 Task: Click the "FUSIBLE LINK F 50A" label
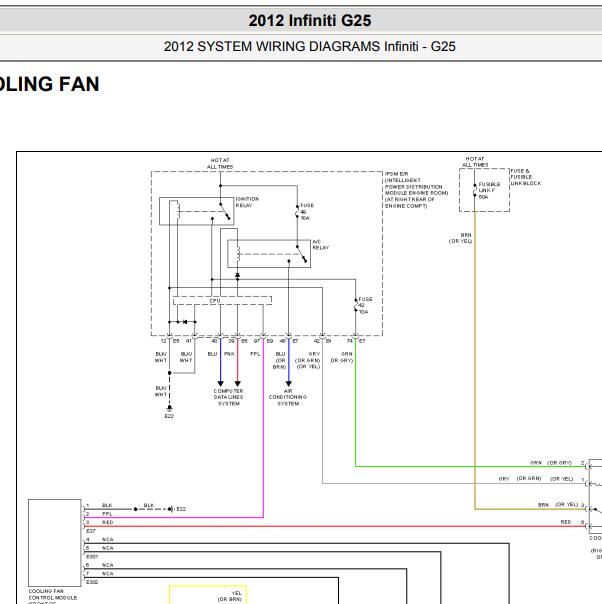(489, 190)
